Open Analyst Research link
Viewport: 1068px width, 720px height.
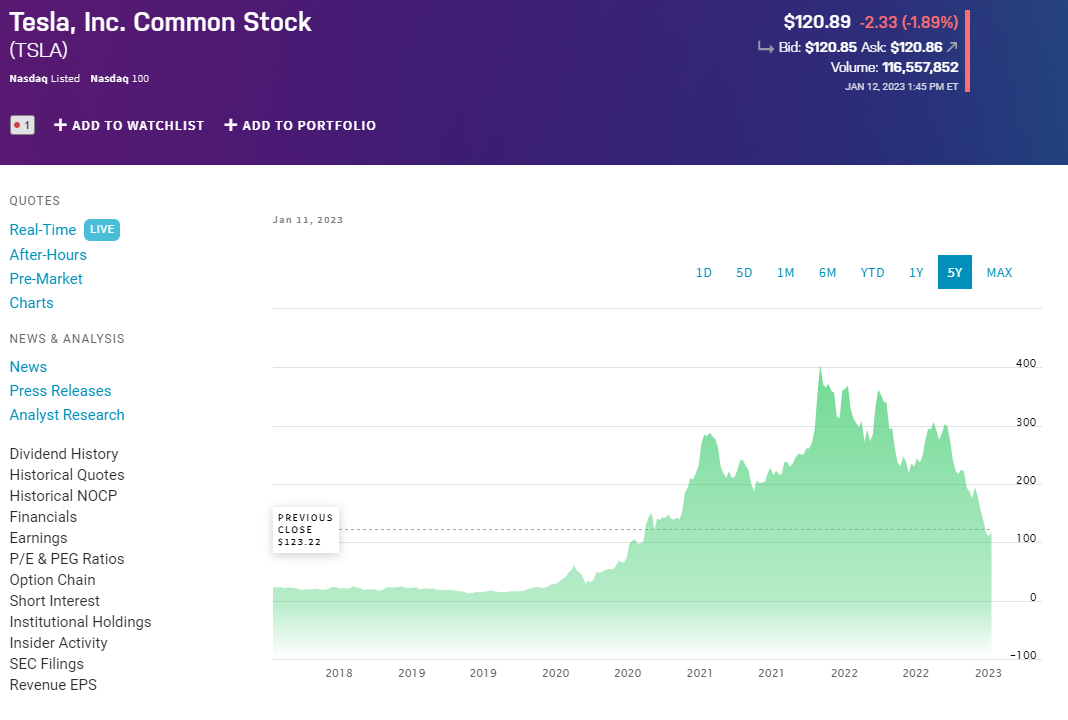[x=67, y=415]
